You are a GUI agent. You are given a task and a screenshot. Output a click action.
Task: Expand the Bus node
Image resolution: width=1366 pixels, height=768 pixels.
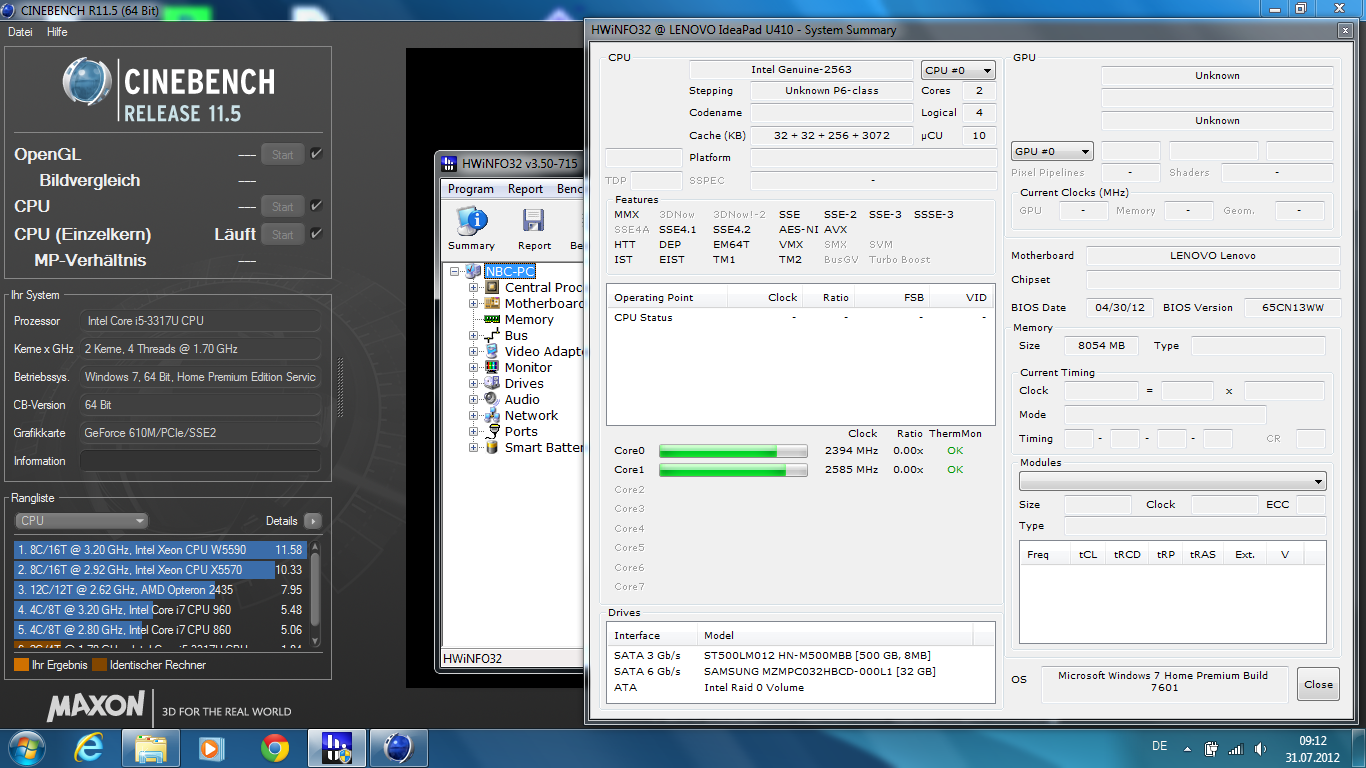(x=474, y=335)
